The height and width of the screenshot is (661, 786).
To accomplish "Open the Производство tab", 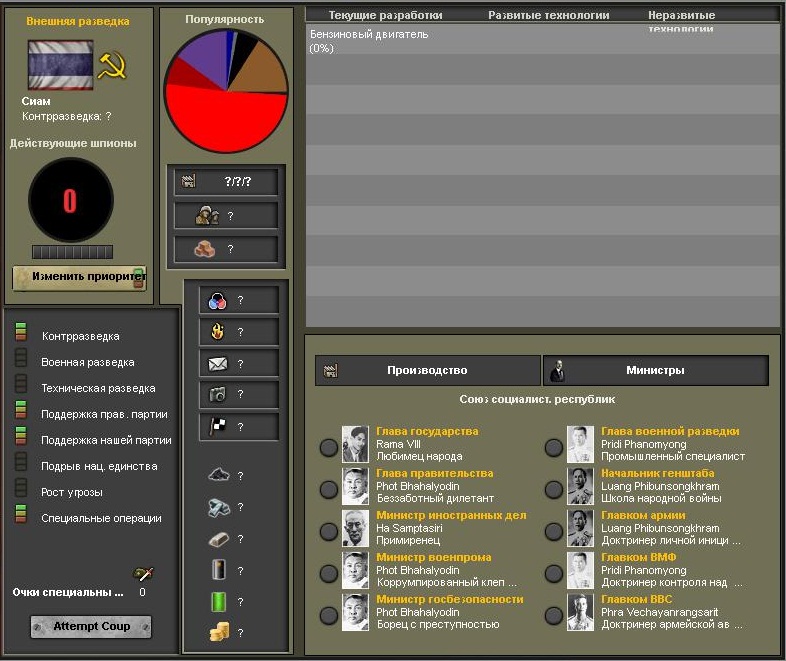I will pyautogui.click(x=428, y=370).
